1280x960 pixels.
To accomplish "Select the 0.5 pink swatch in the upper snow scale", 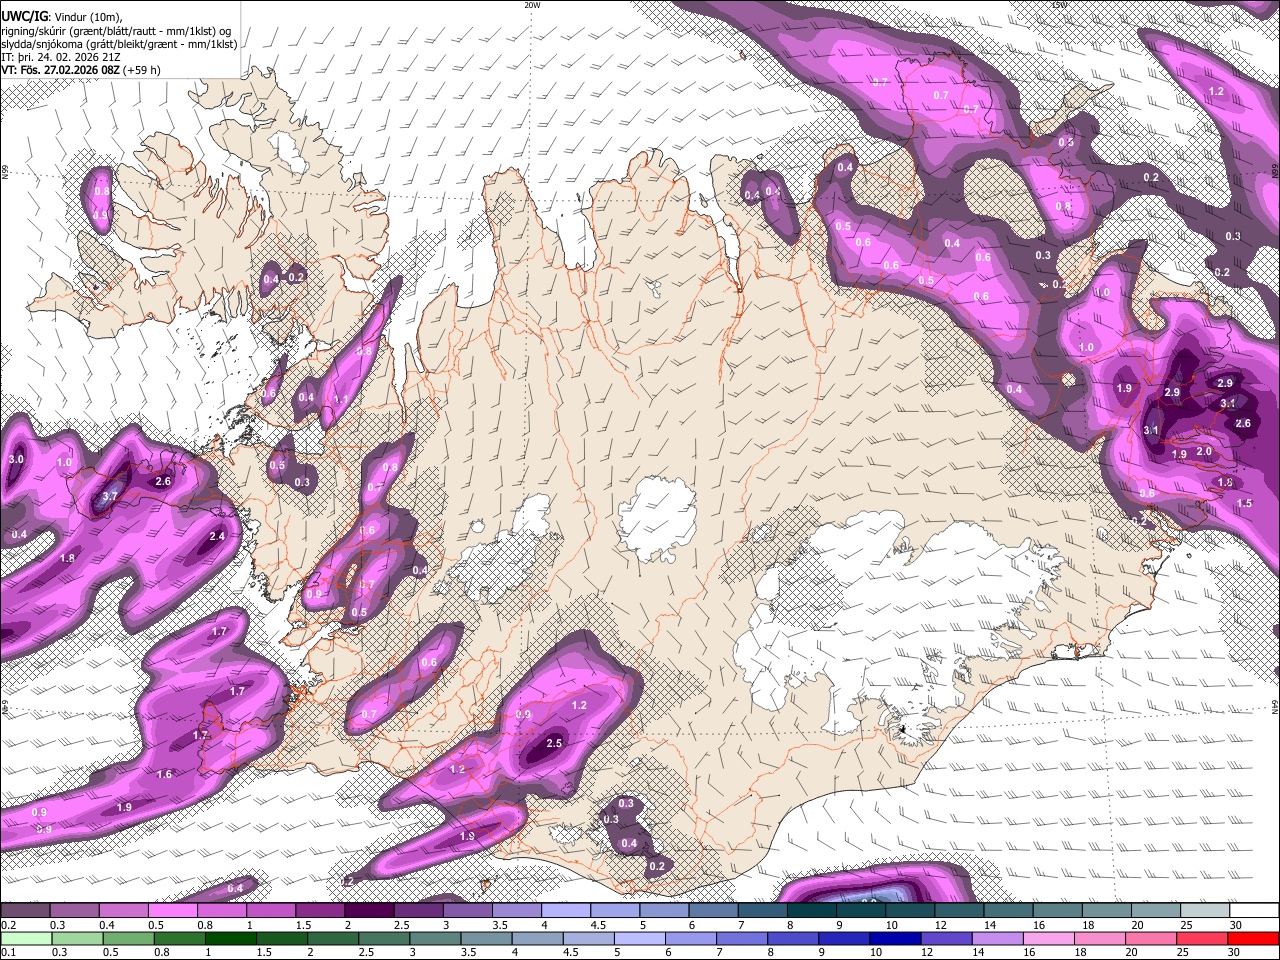I will pyautogui.click(x=172, y=911).
